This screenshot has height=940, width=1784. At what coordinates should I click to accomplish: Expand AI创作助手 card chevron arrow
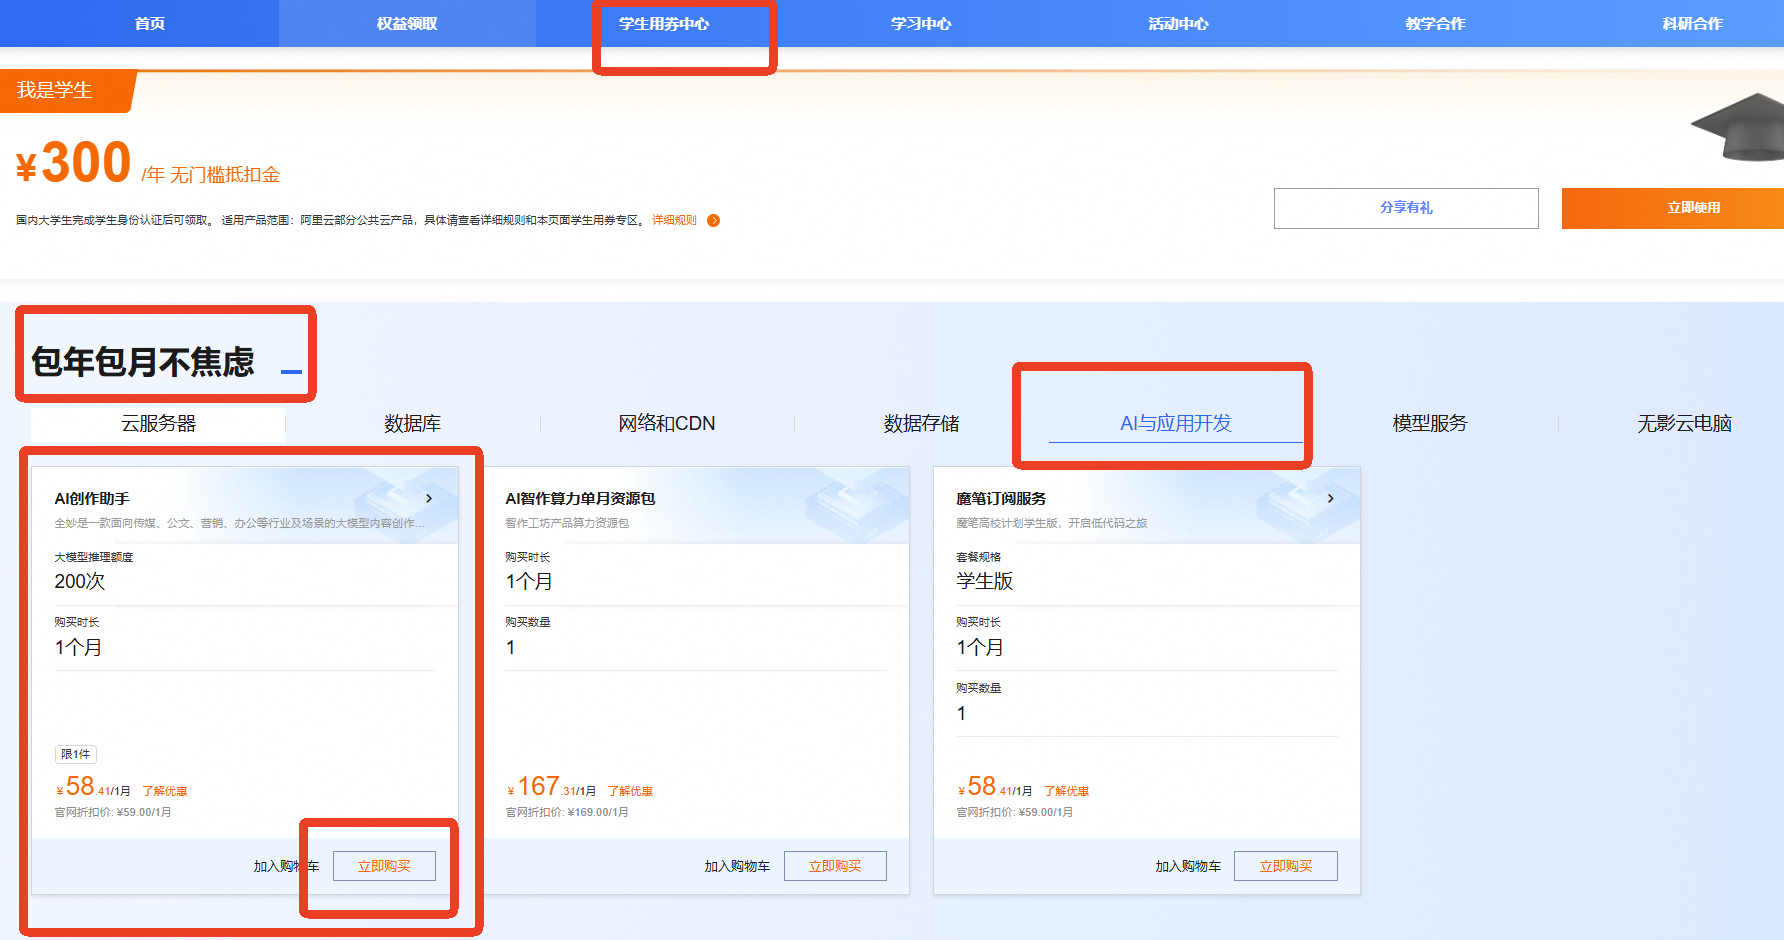click(429, 498)
